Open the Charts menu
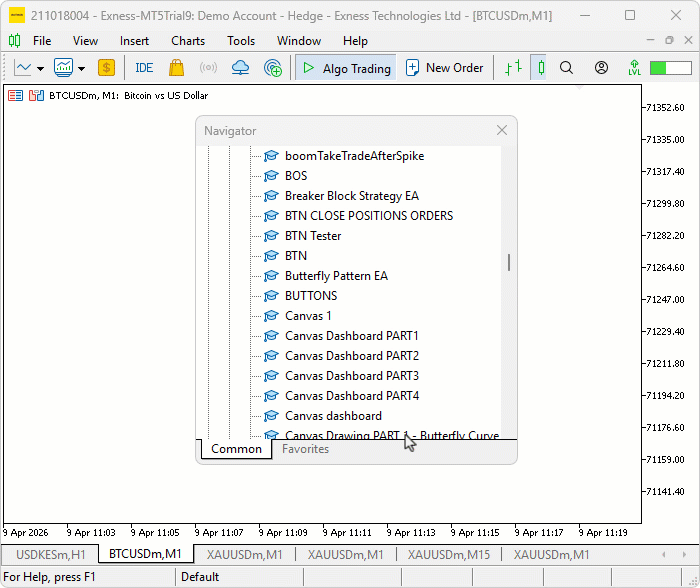 click(x=188, y=41)
